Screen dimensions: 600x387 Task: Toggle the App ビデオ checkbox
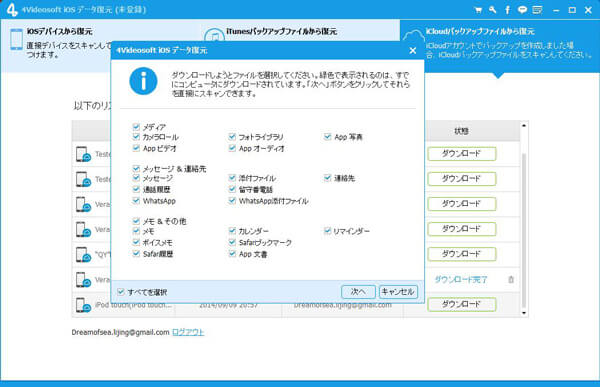[136, 148]
